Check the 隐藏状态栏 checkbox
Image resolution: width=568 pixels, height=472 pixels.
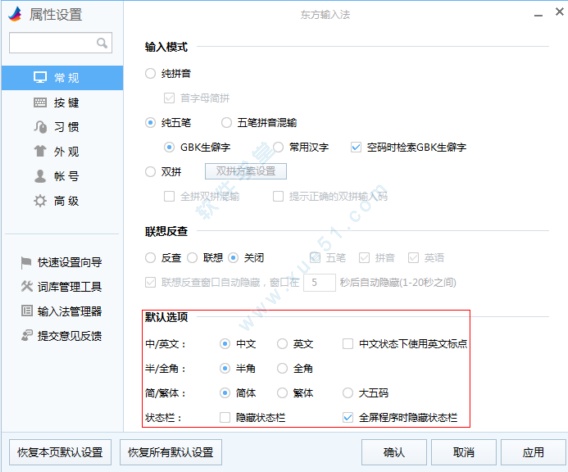[x=225, y=418]
